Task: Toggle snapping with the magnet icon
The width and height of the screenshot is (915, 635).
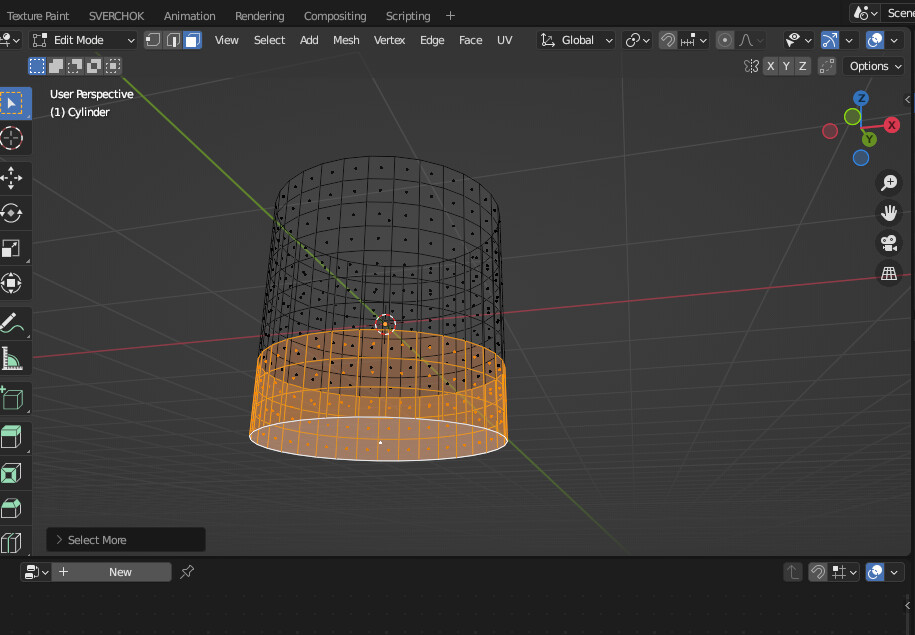Action: [x=668, y=40]
